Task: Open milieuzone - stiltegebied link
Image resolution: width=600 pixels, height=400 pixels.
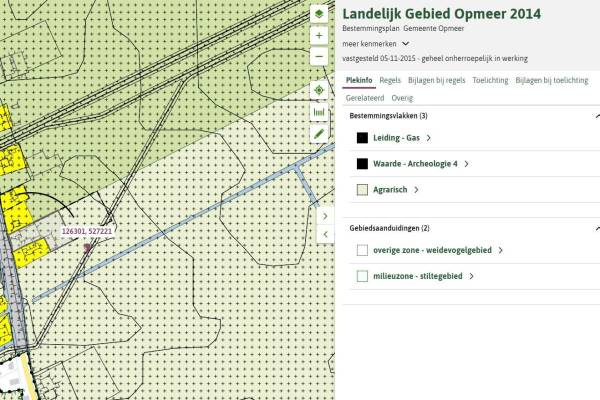Action: pyautogui.click(x=418, y=276)
